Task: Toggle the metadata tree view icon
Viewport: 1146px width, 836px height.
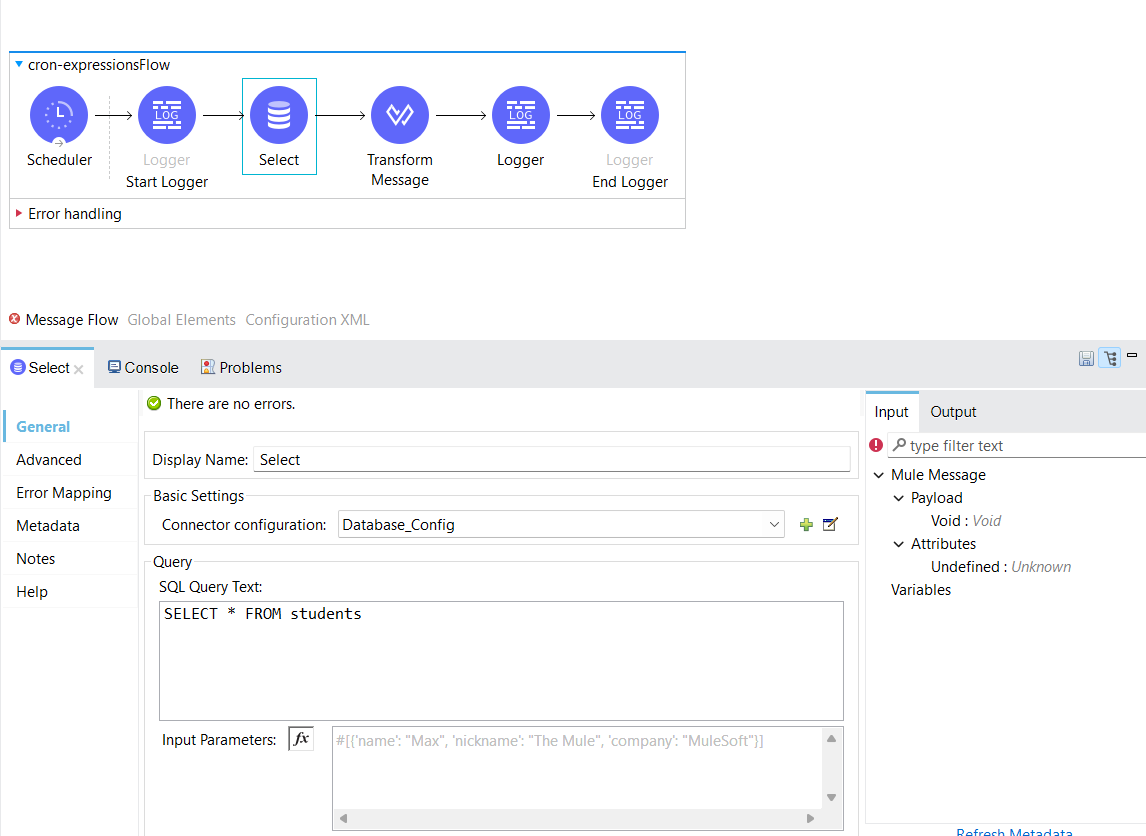Action: (x=1109, y=358)
